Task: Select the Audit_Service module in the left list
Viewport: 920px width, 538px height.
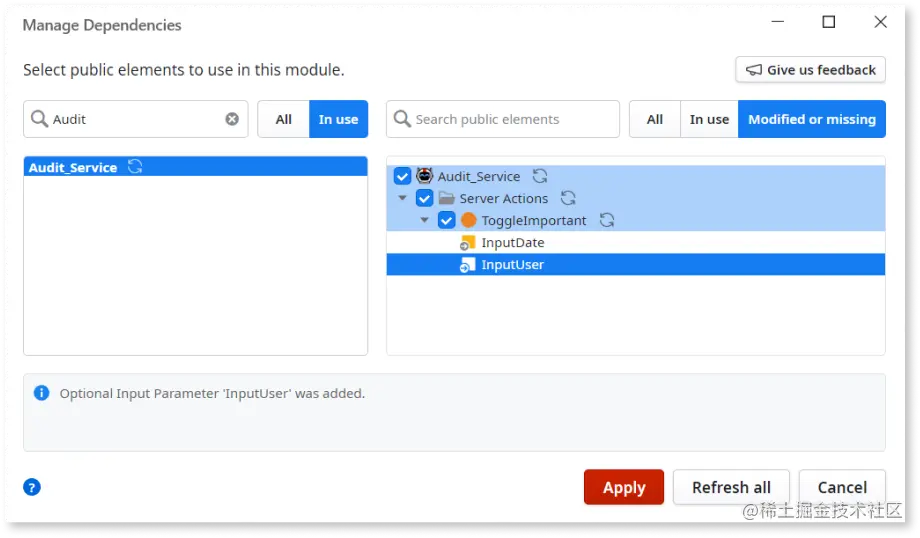Action: (x=195, y=167)
